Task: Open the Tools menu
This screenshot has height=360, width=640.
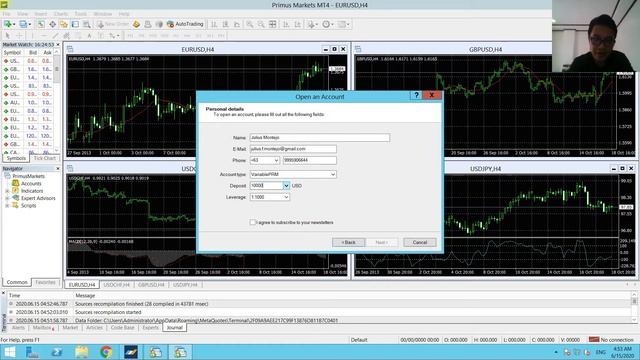Action: (x=80, y=14)
